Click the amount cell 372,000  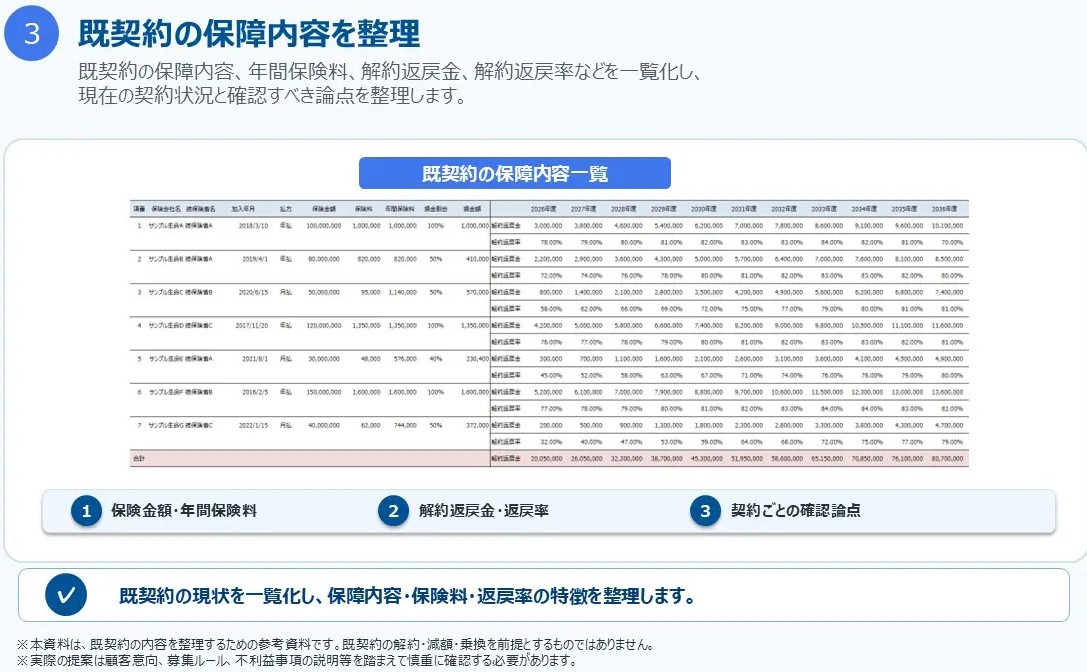(x=477, y=425)
